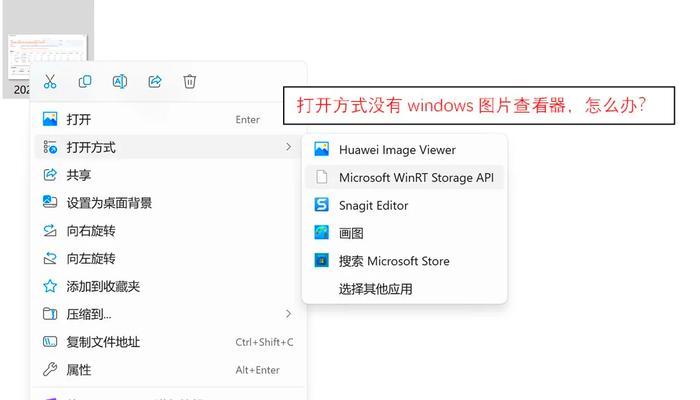Open the 压缩到... entry
The height and width of the screenshot is (400, 700).
[166, 314]
